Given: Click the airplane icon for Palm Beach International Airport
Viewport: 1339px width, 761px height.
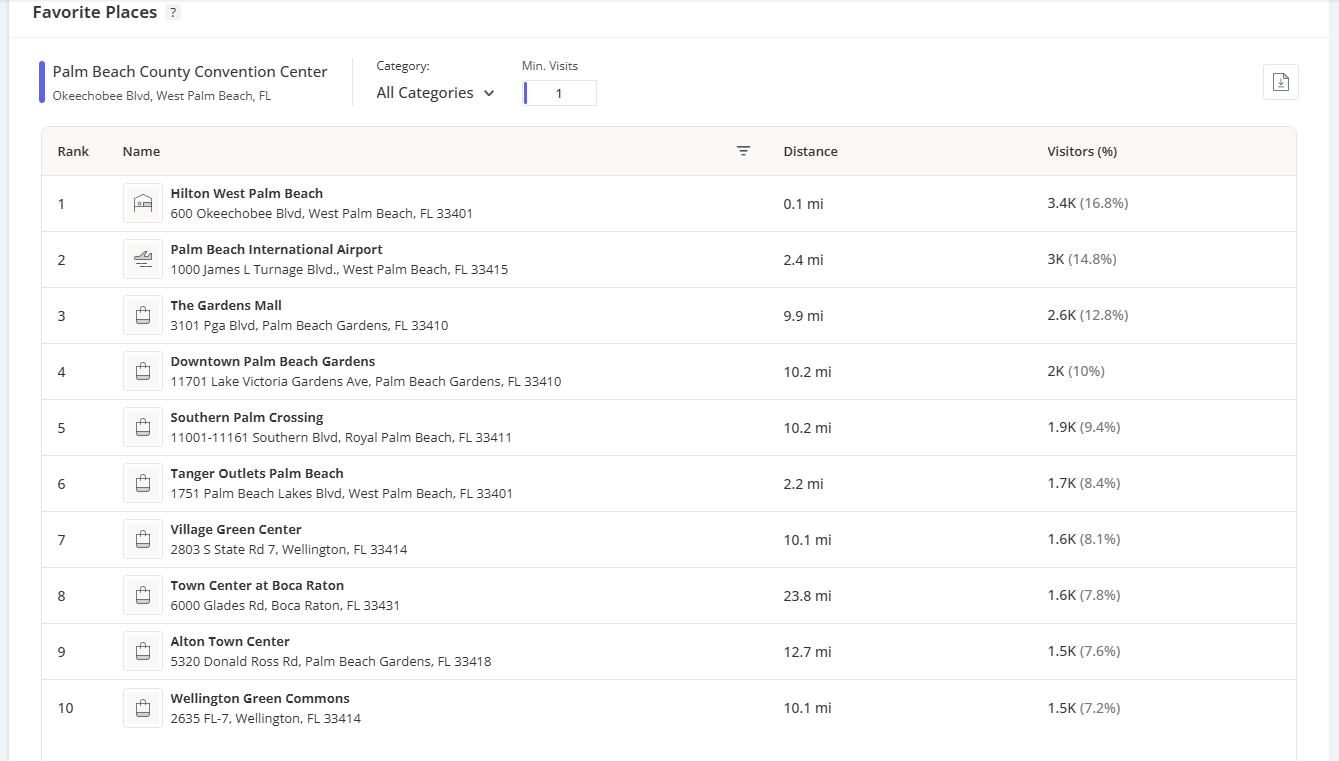Looking at the screenshot, I should tap(143, 259).
